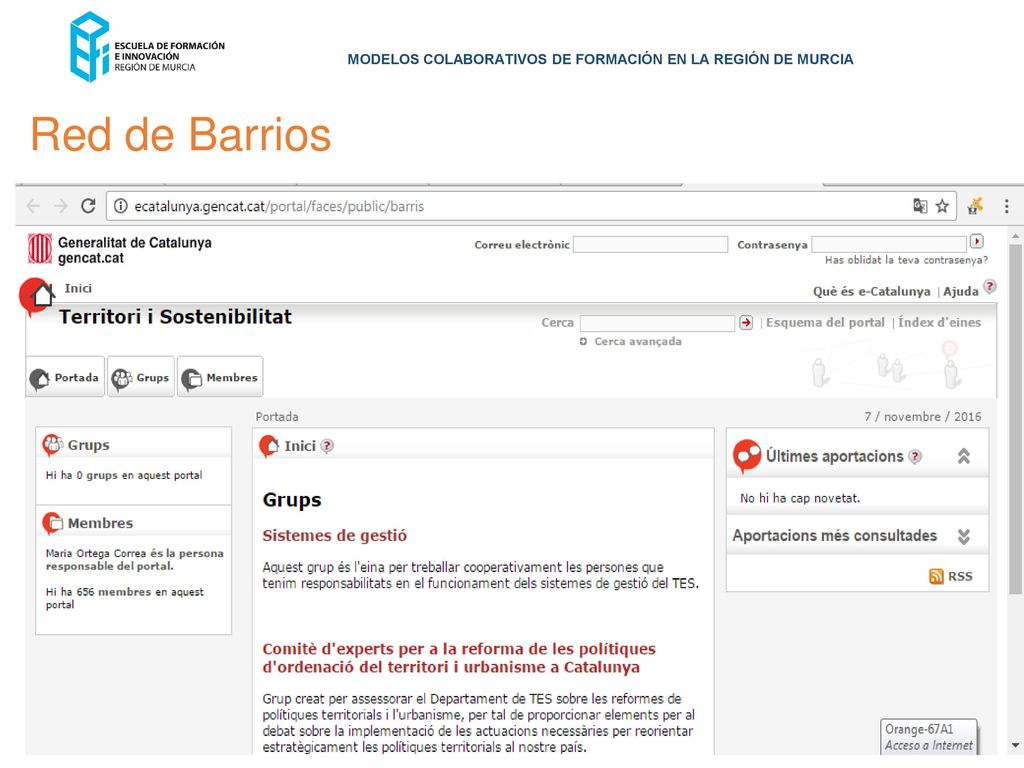Click the Generalitat de Catalunya logo
Screen dimensions: 1024x768
40,249
